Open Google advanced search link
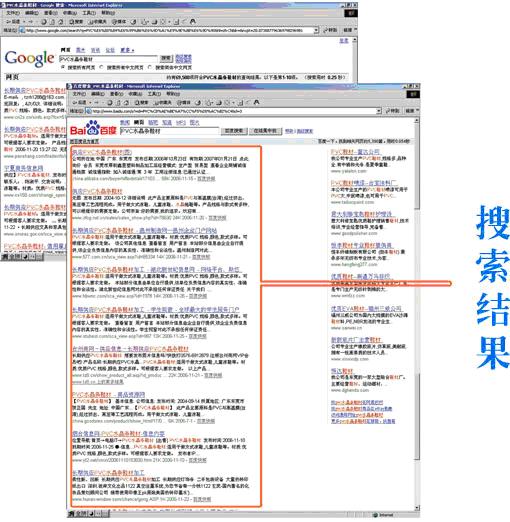 [184, 57]
